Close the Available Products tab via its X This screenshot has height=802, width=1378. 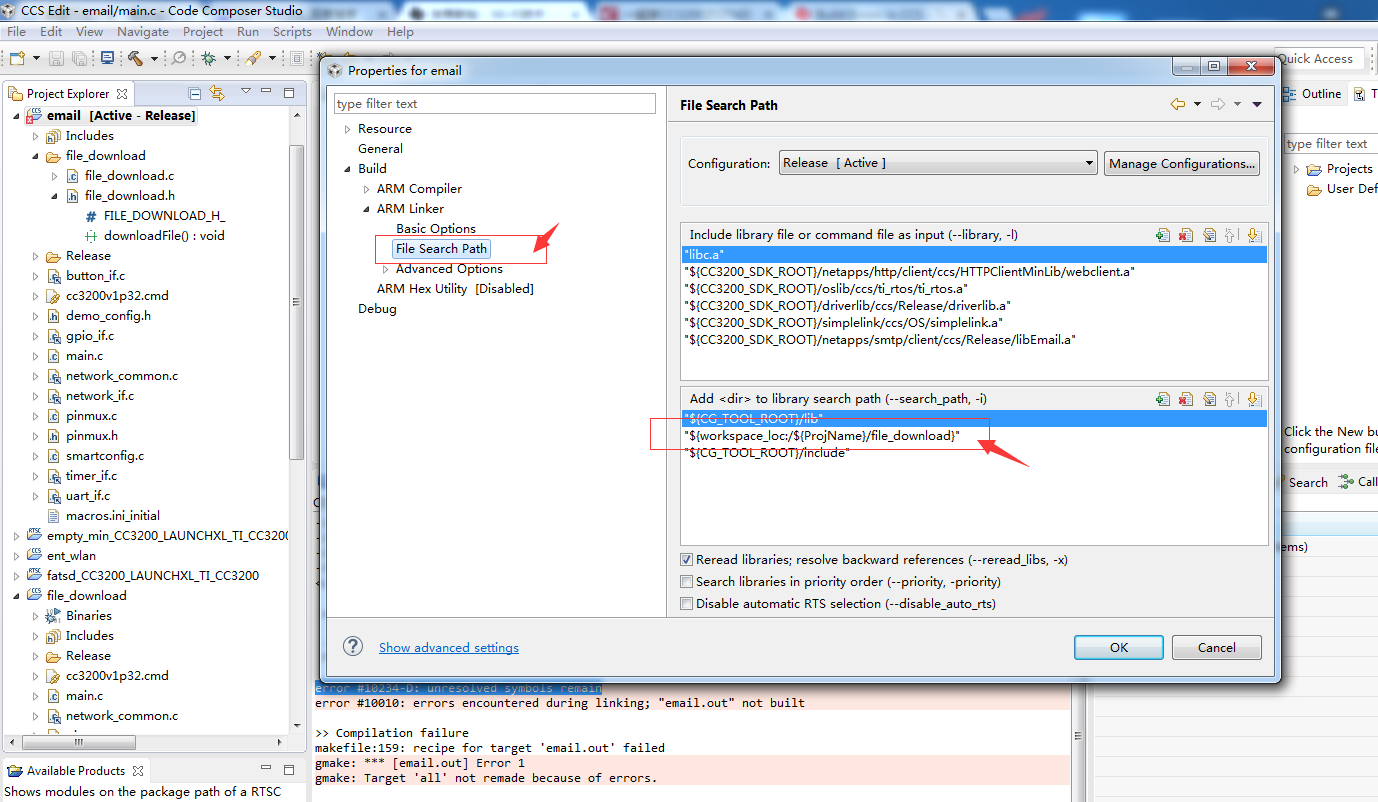(x=138, y=771)
